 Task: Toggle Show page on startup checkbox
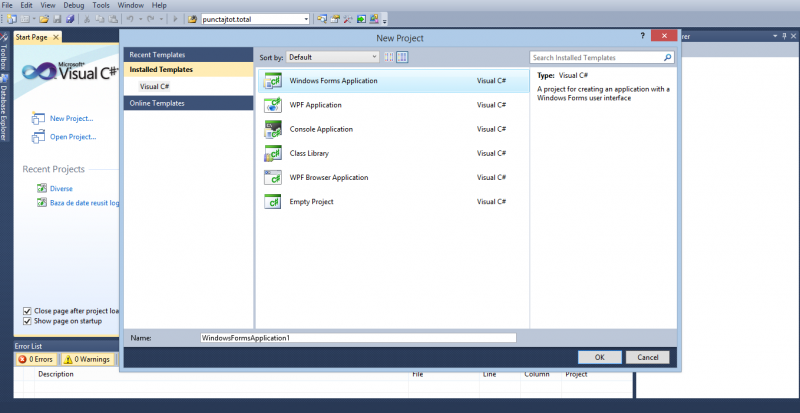pyautogui.click(x=27, y=321)
